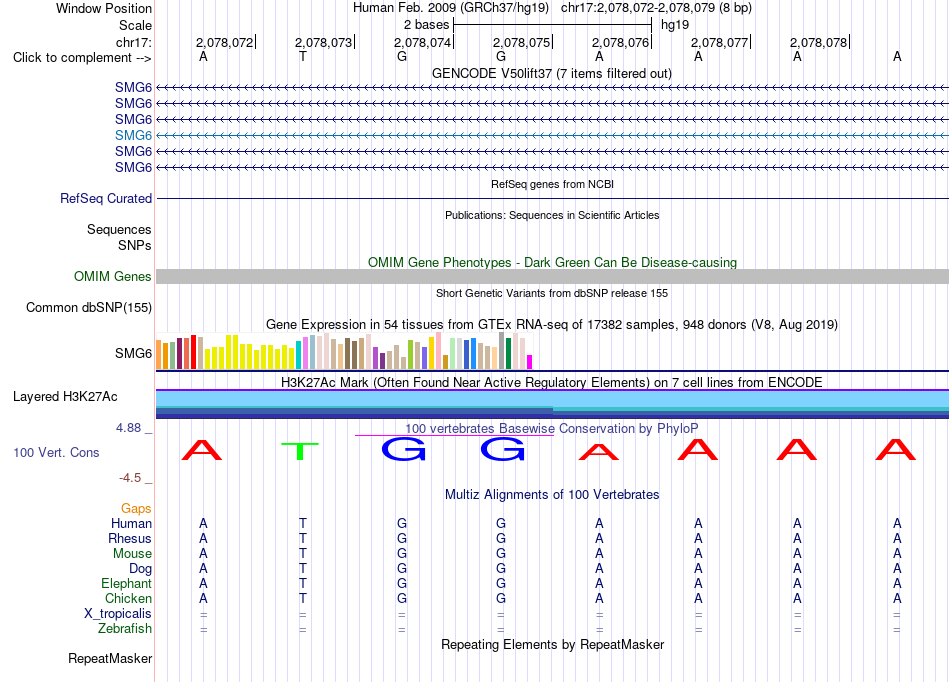Click the chr17:2,078,072-2,078,079 (8 bp) position text
Image resolution: width=950 pixels, height=682 pixels.
656,8
